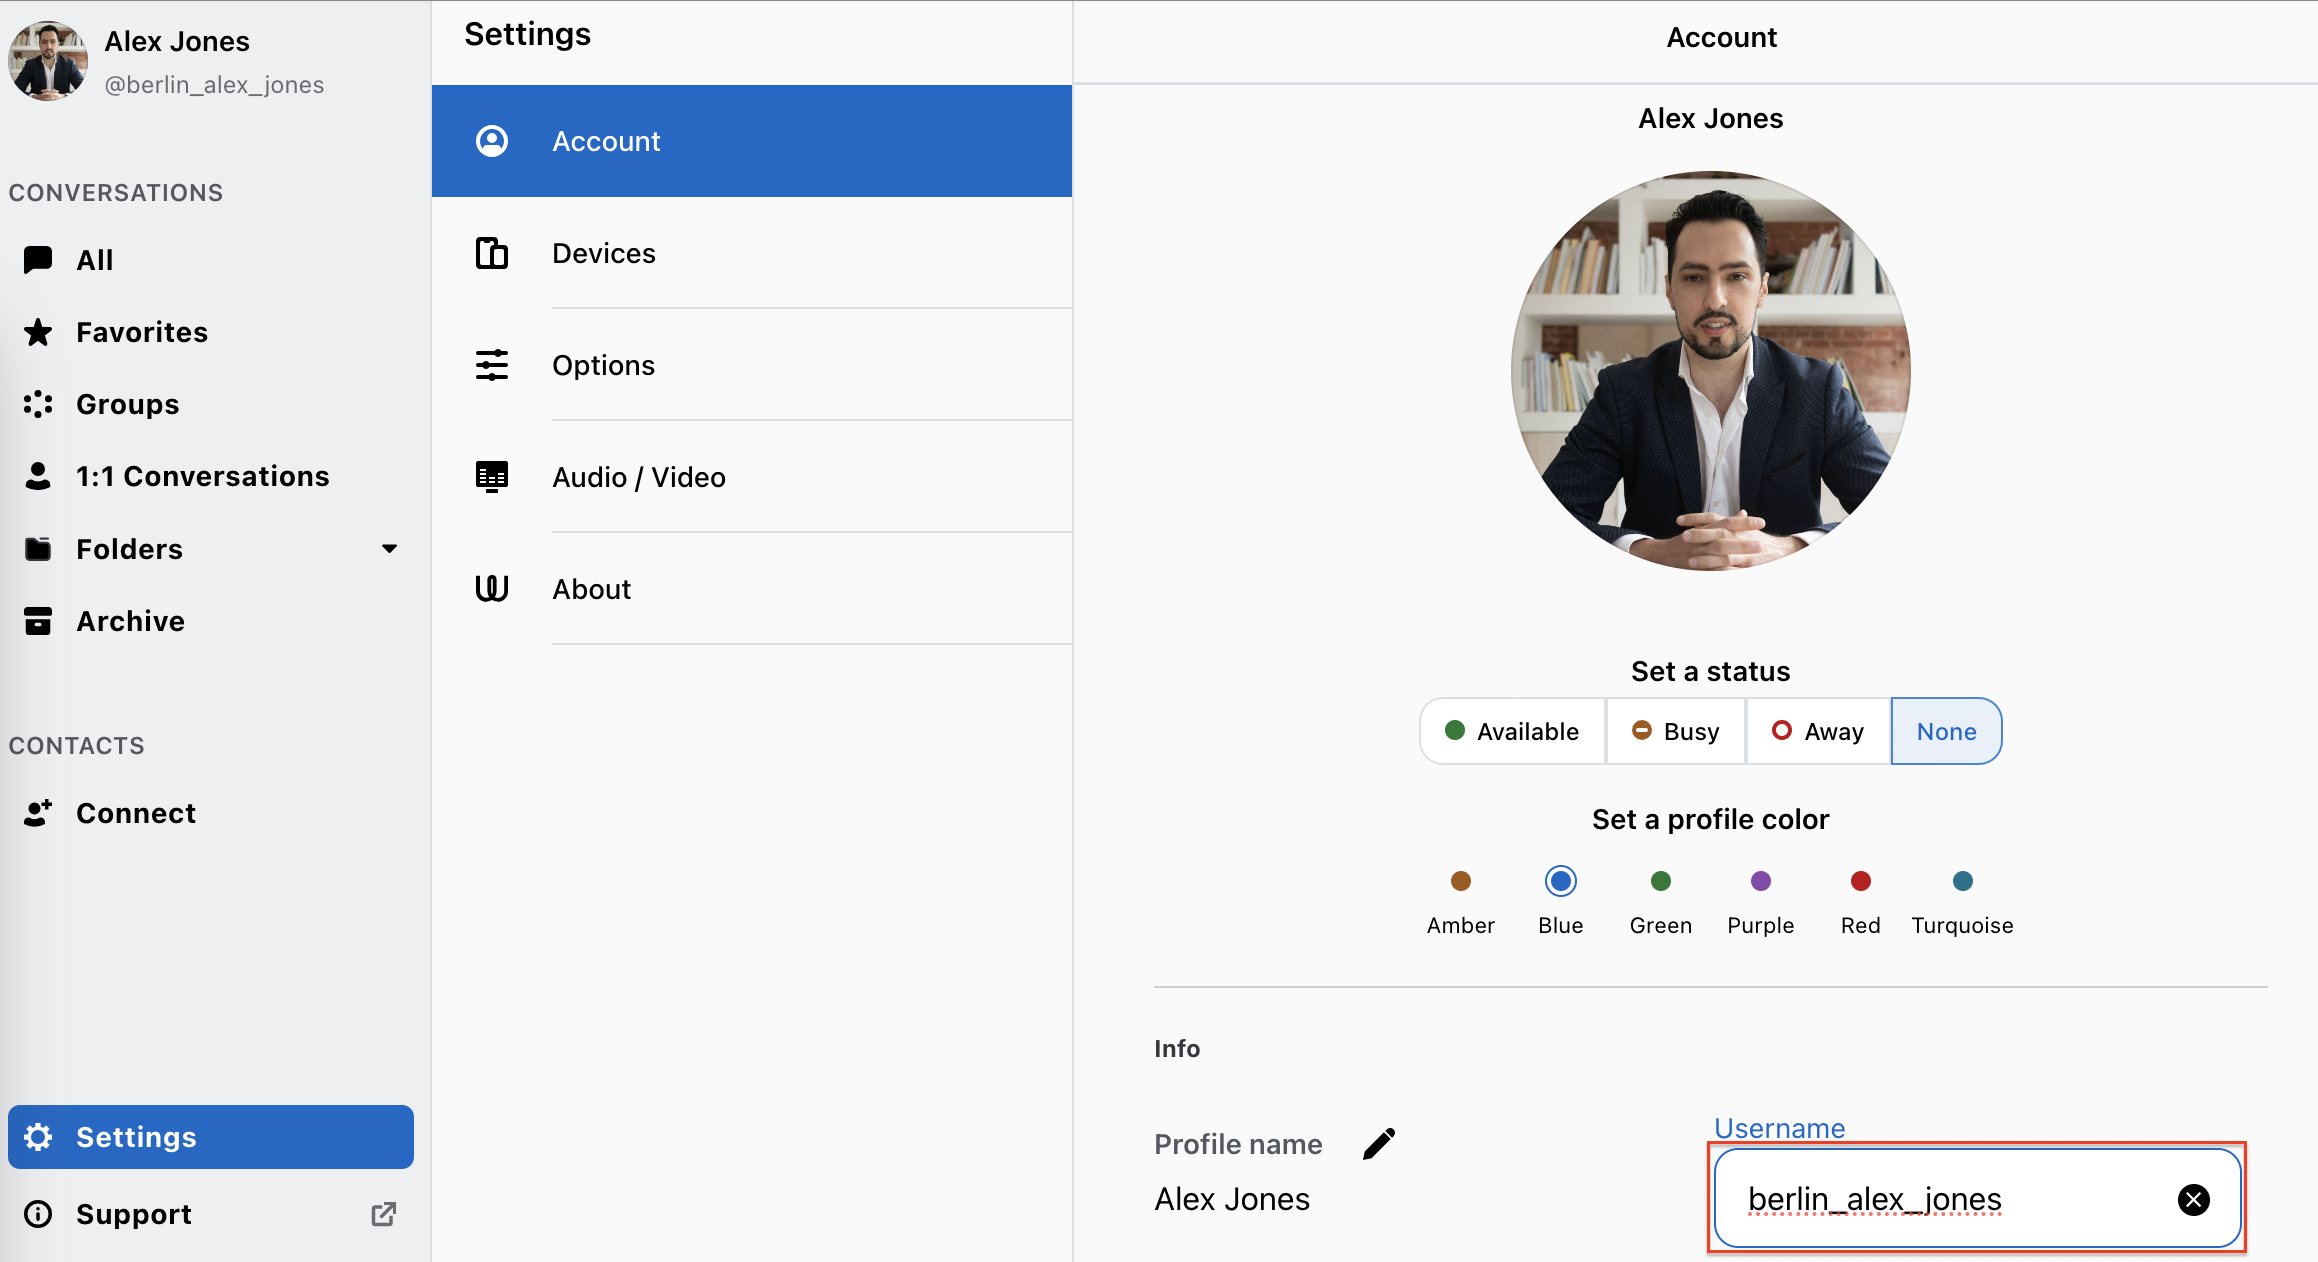Set status to Available
Screen dimensions: 2318x1262
[x=1512, y=731]
